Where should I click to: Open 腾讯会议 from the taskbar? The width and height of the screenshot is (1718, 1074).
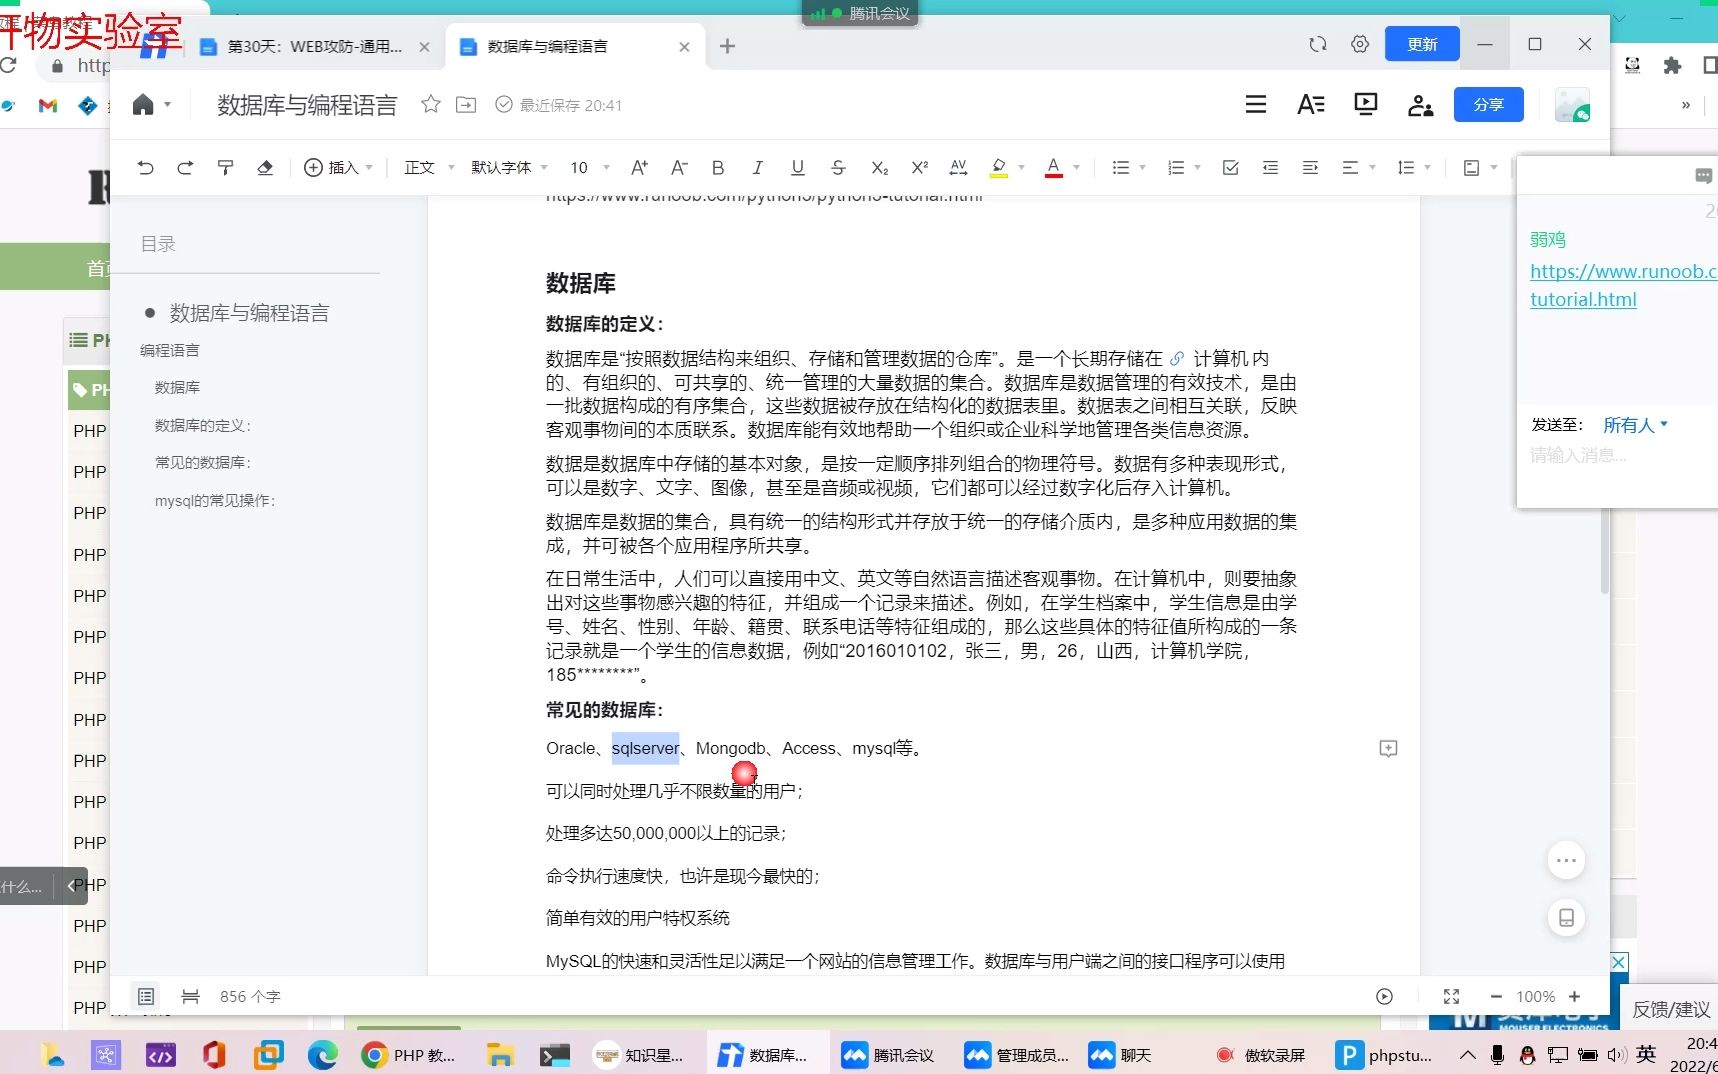[x=888, y=1055]
